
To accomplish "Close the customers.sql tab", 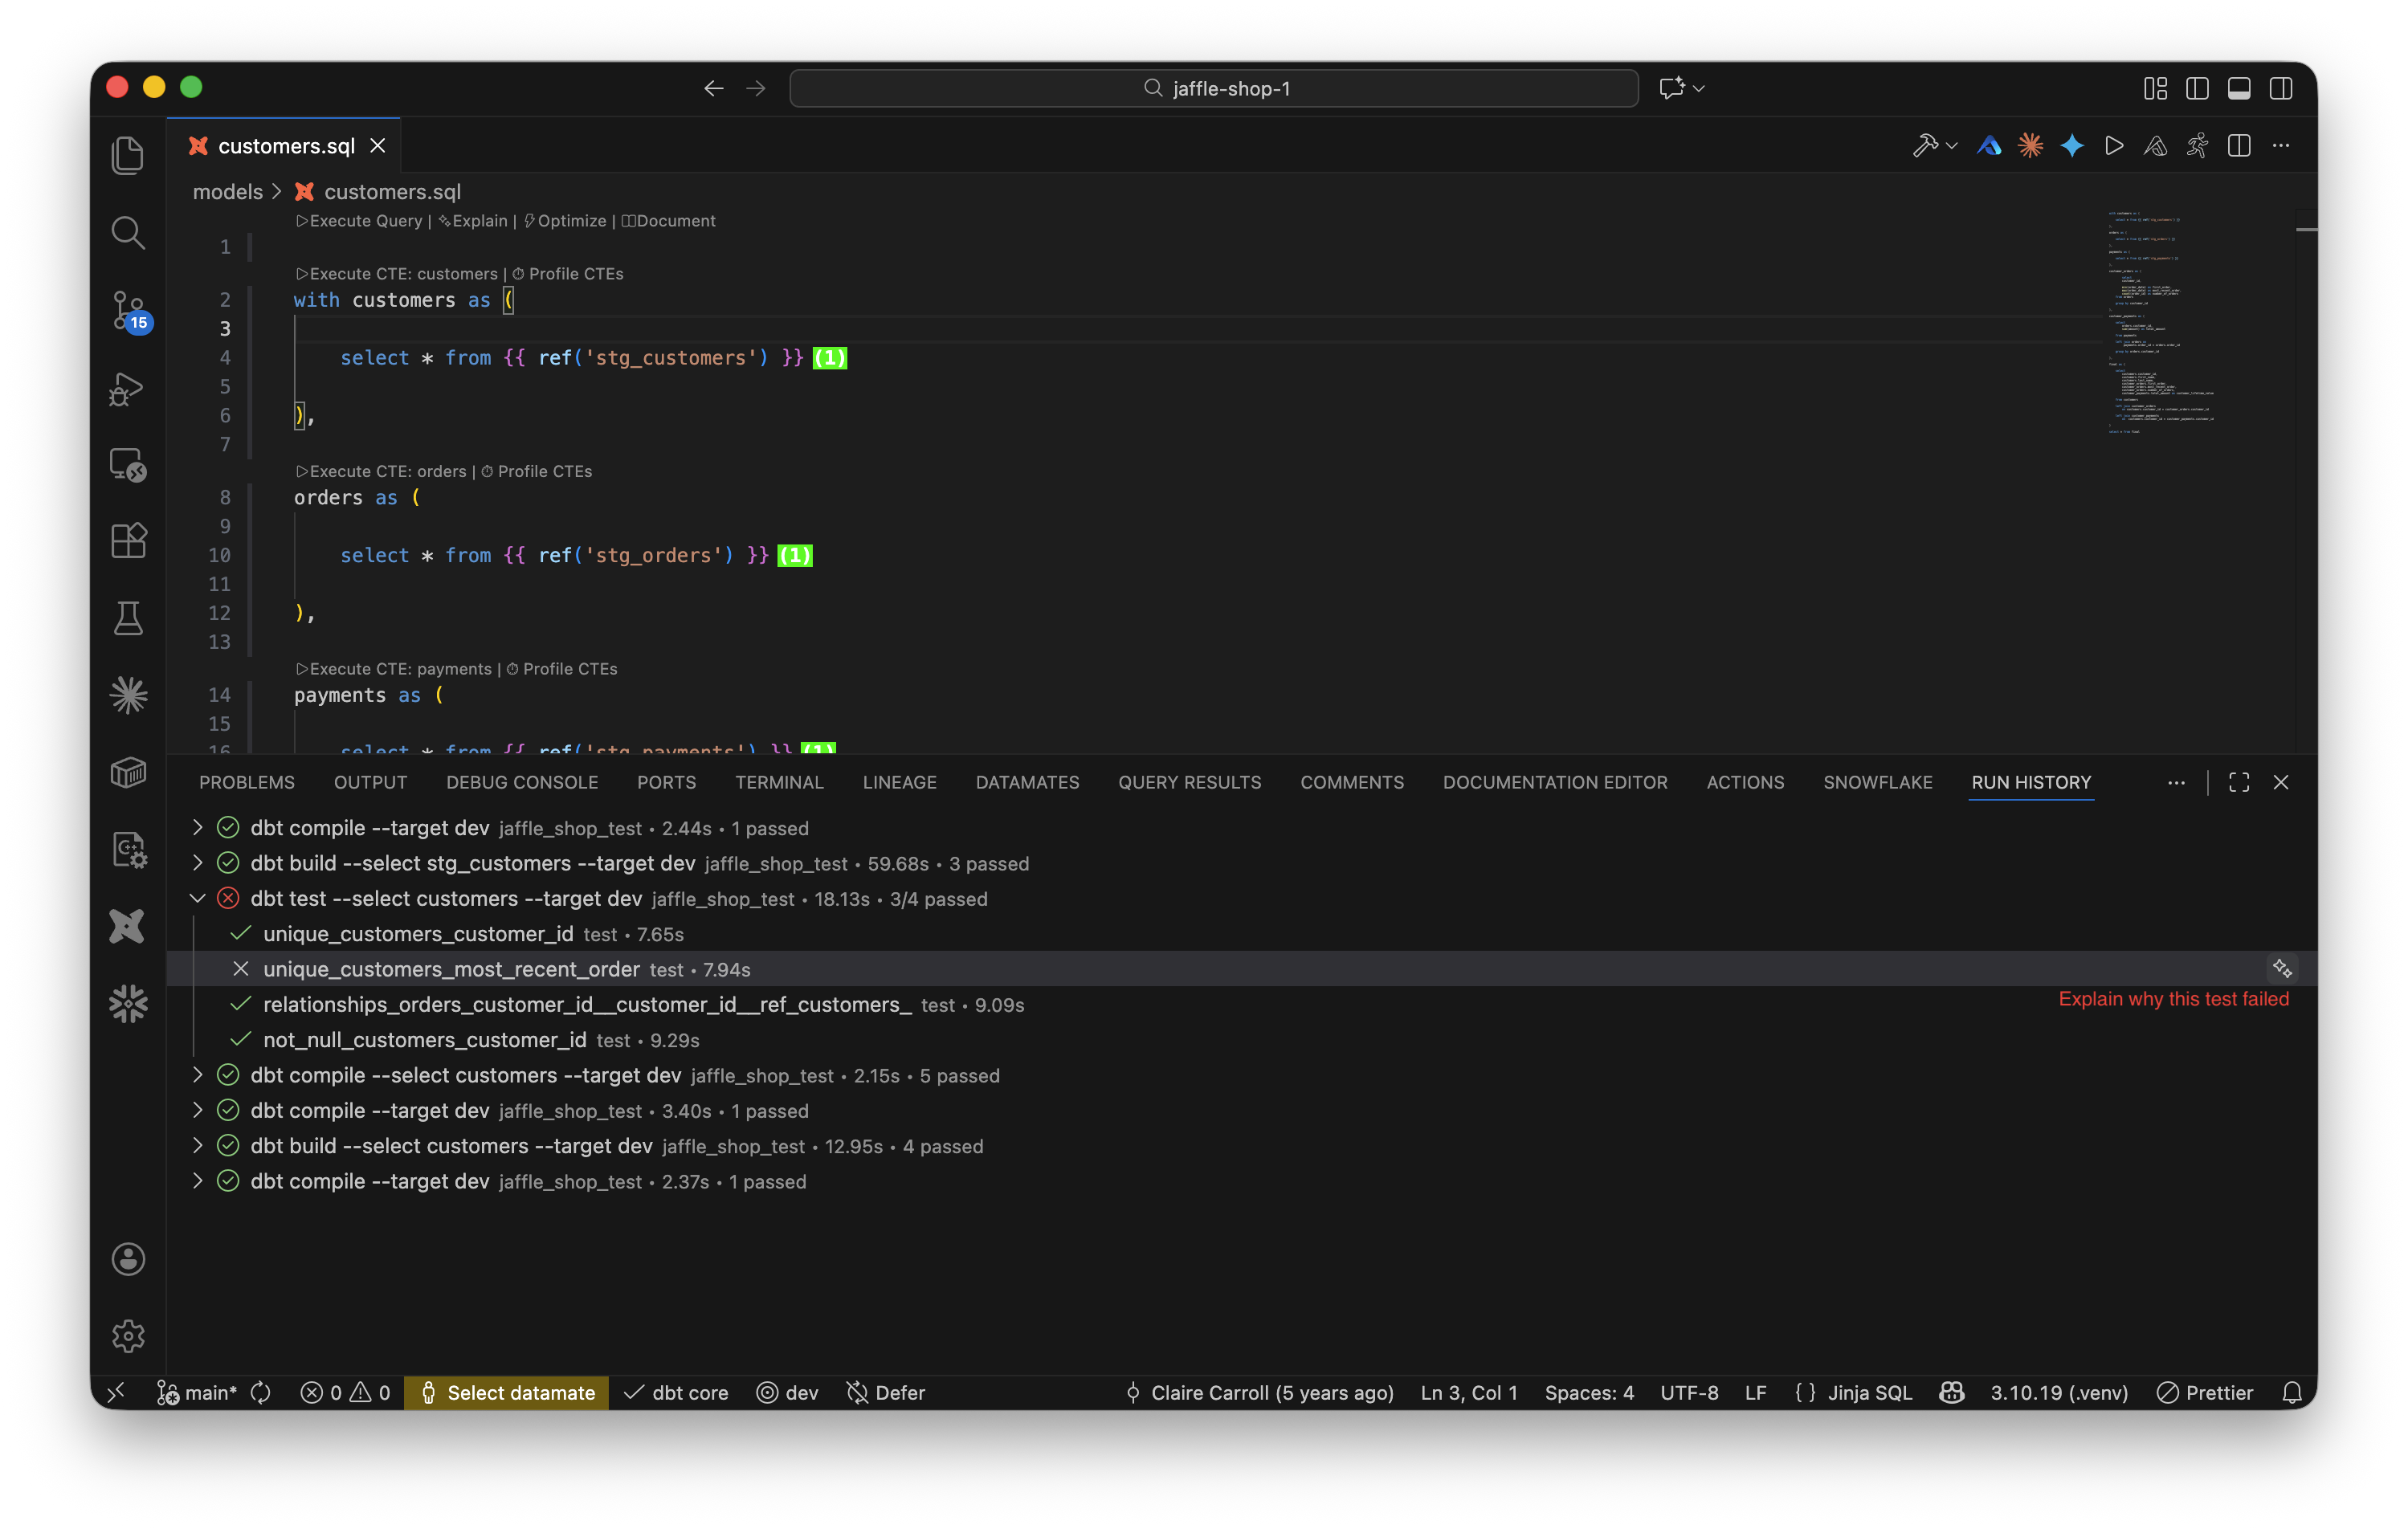I will point(378,146).
